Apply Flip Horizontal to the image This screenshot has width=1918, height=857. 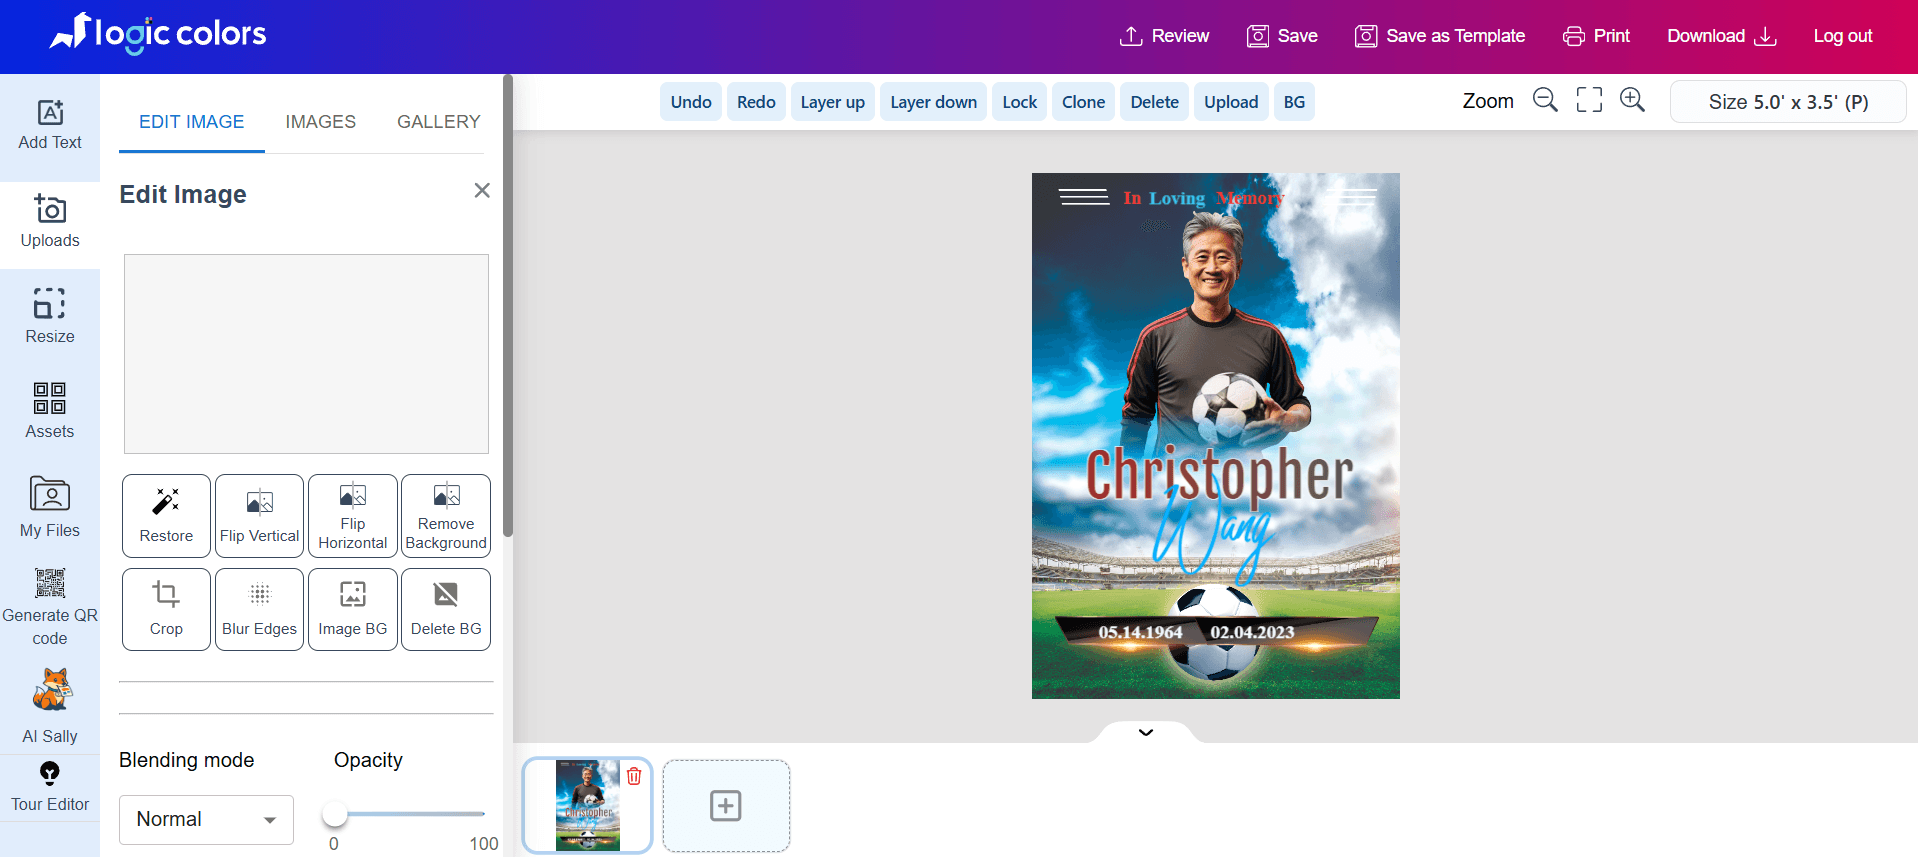[x=353, y=516]
